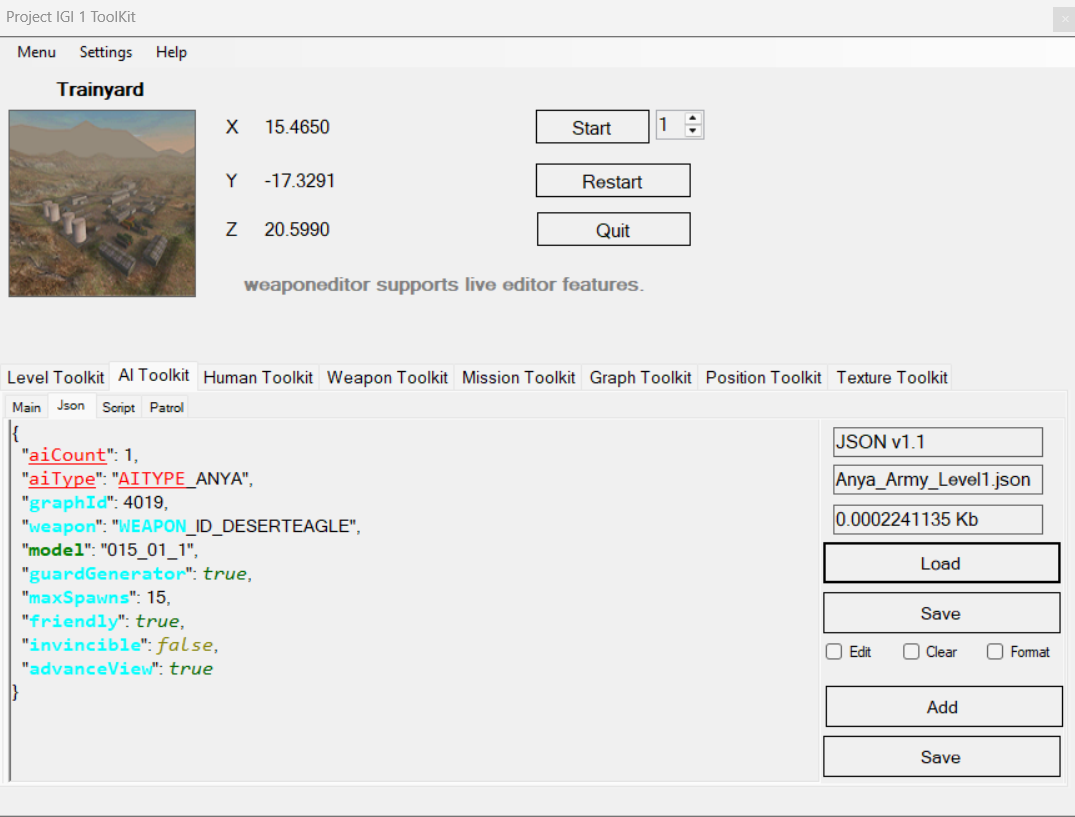Open the Patrol sub-tab
1075x817 pixels.
(167, 407)
